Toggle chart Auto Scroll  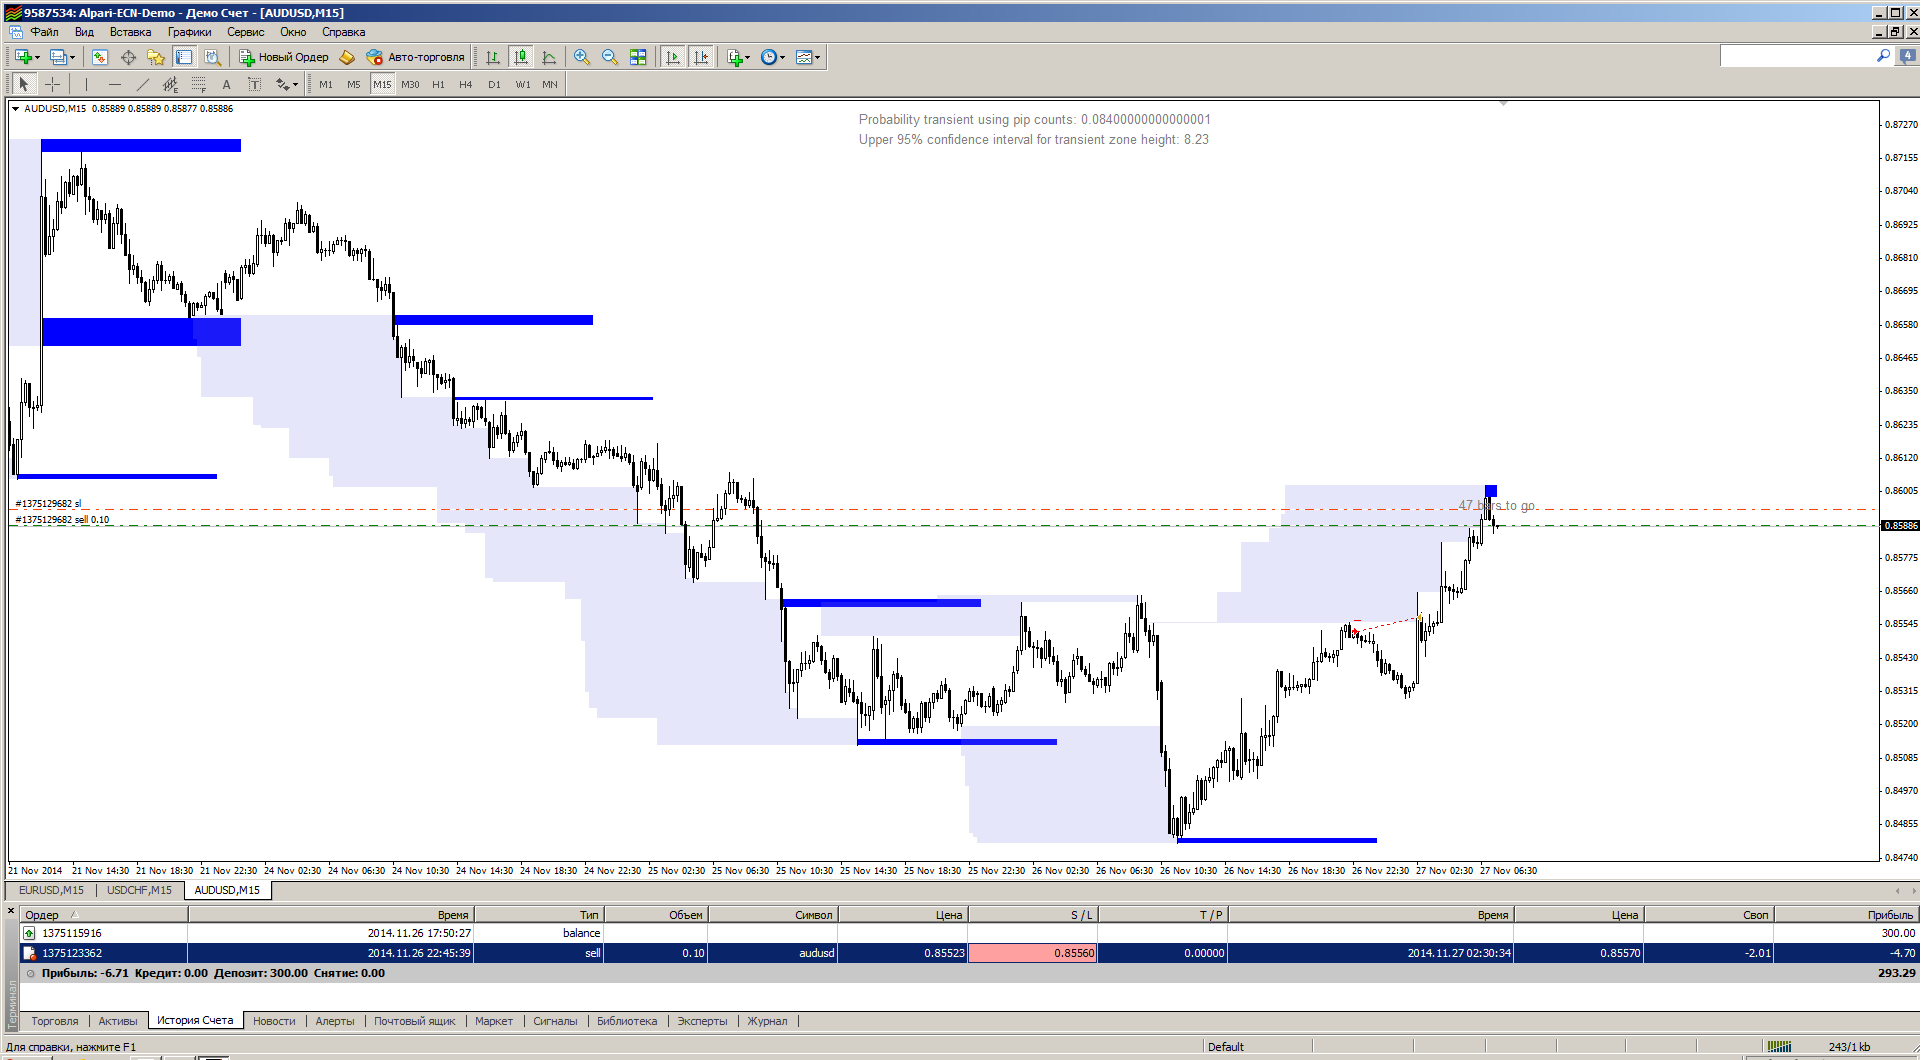(x=673, y=57)
